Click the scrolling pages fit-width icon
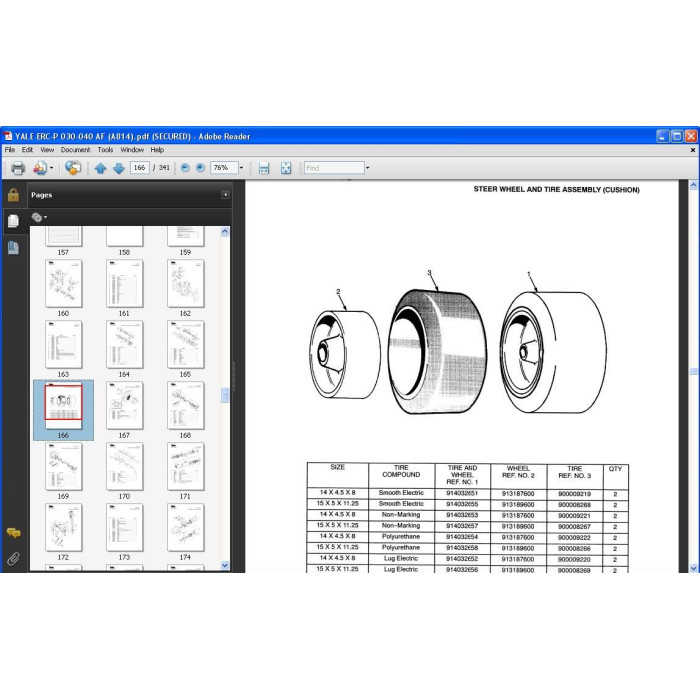700x700 pixels. click(264, 168)
